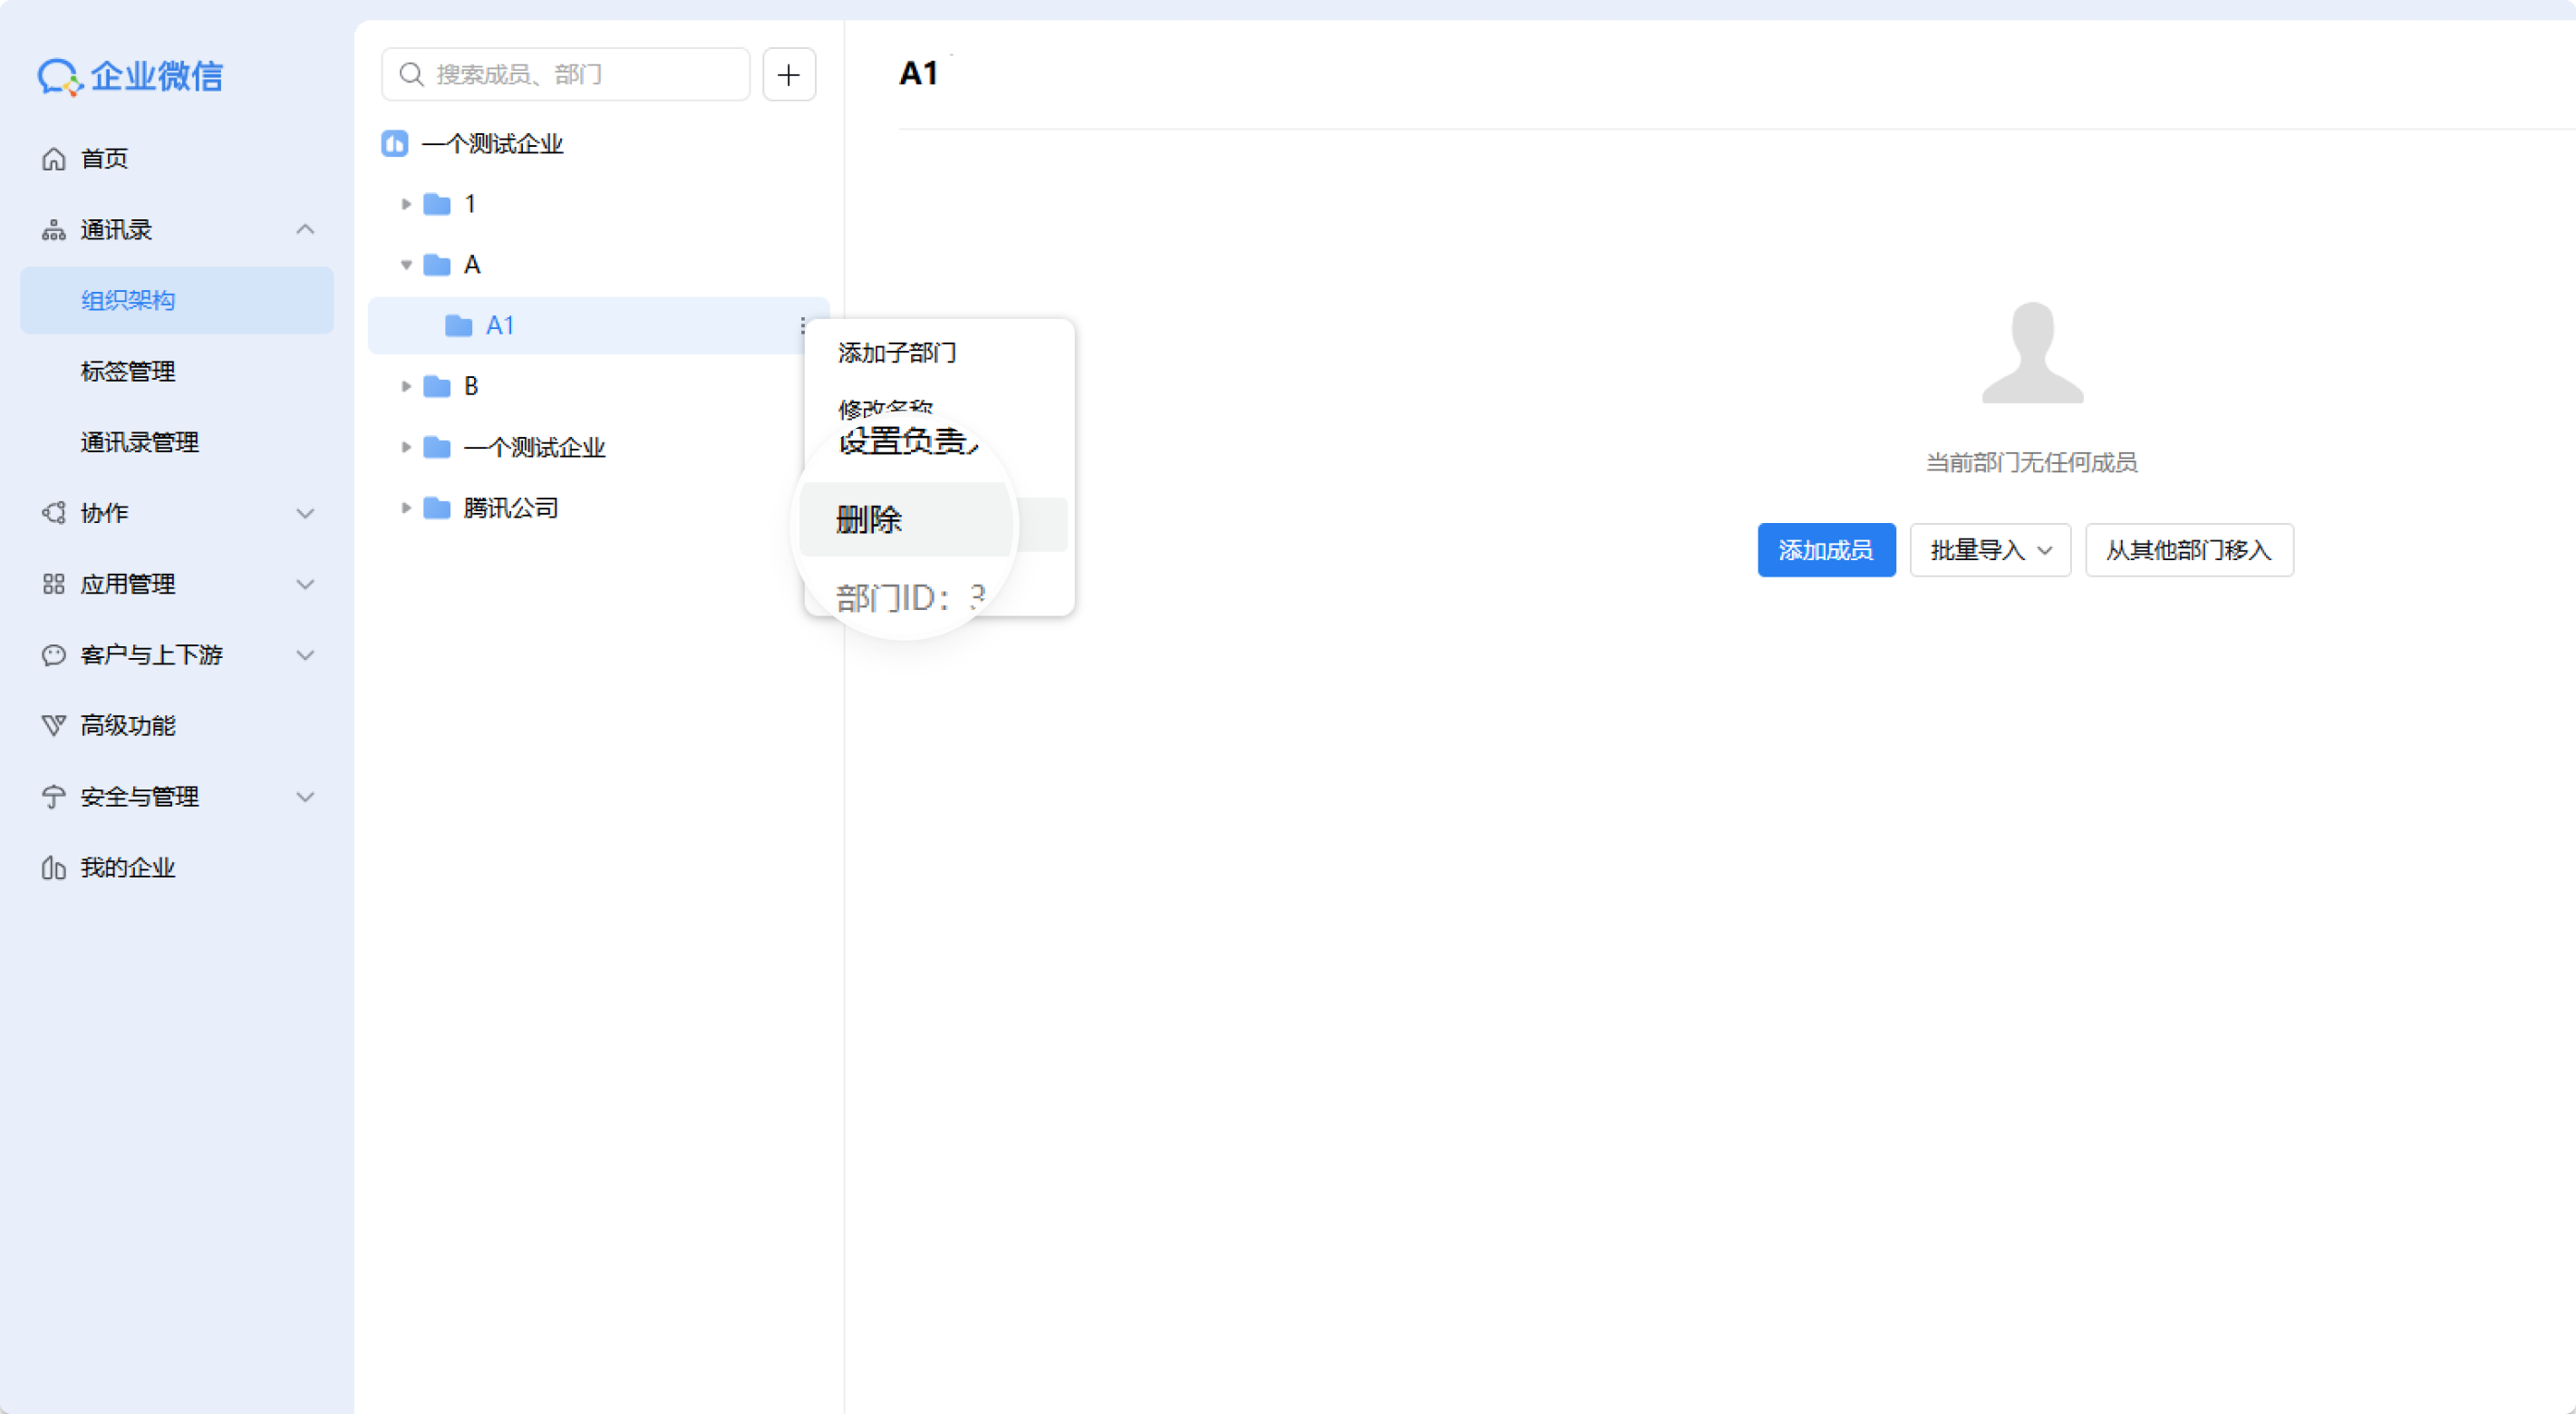Click the home icon beside 首页

point(53,159)
